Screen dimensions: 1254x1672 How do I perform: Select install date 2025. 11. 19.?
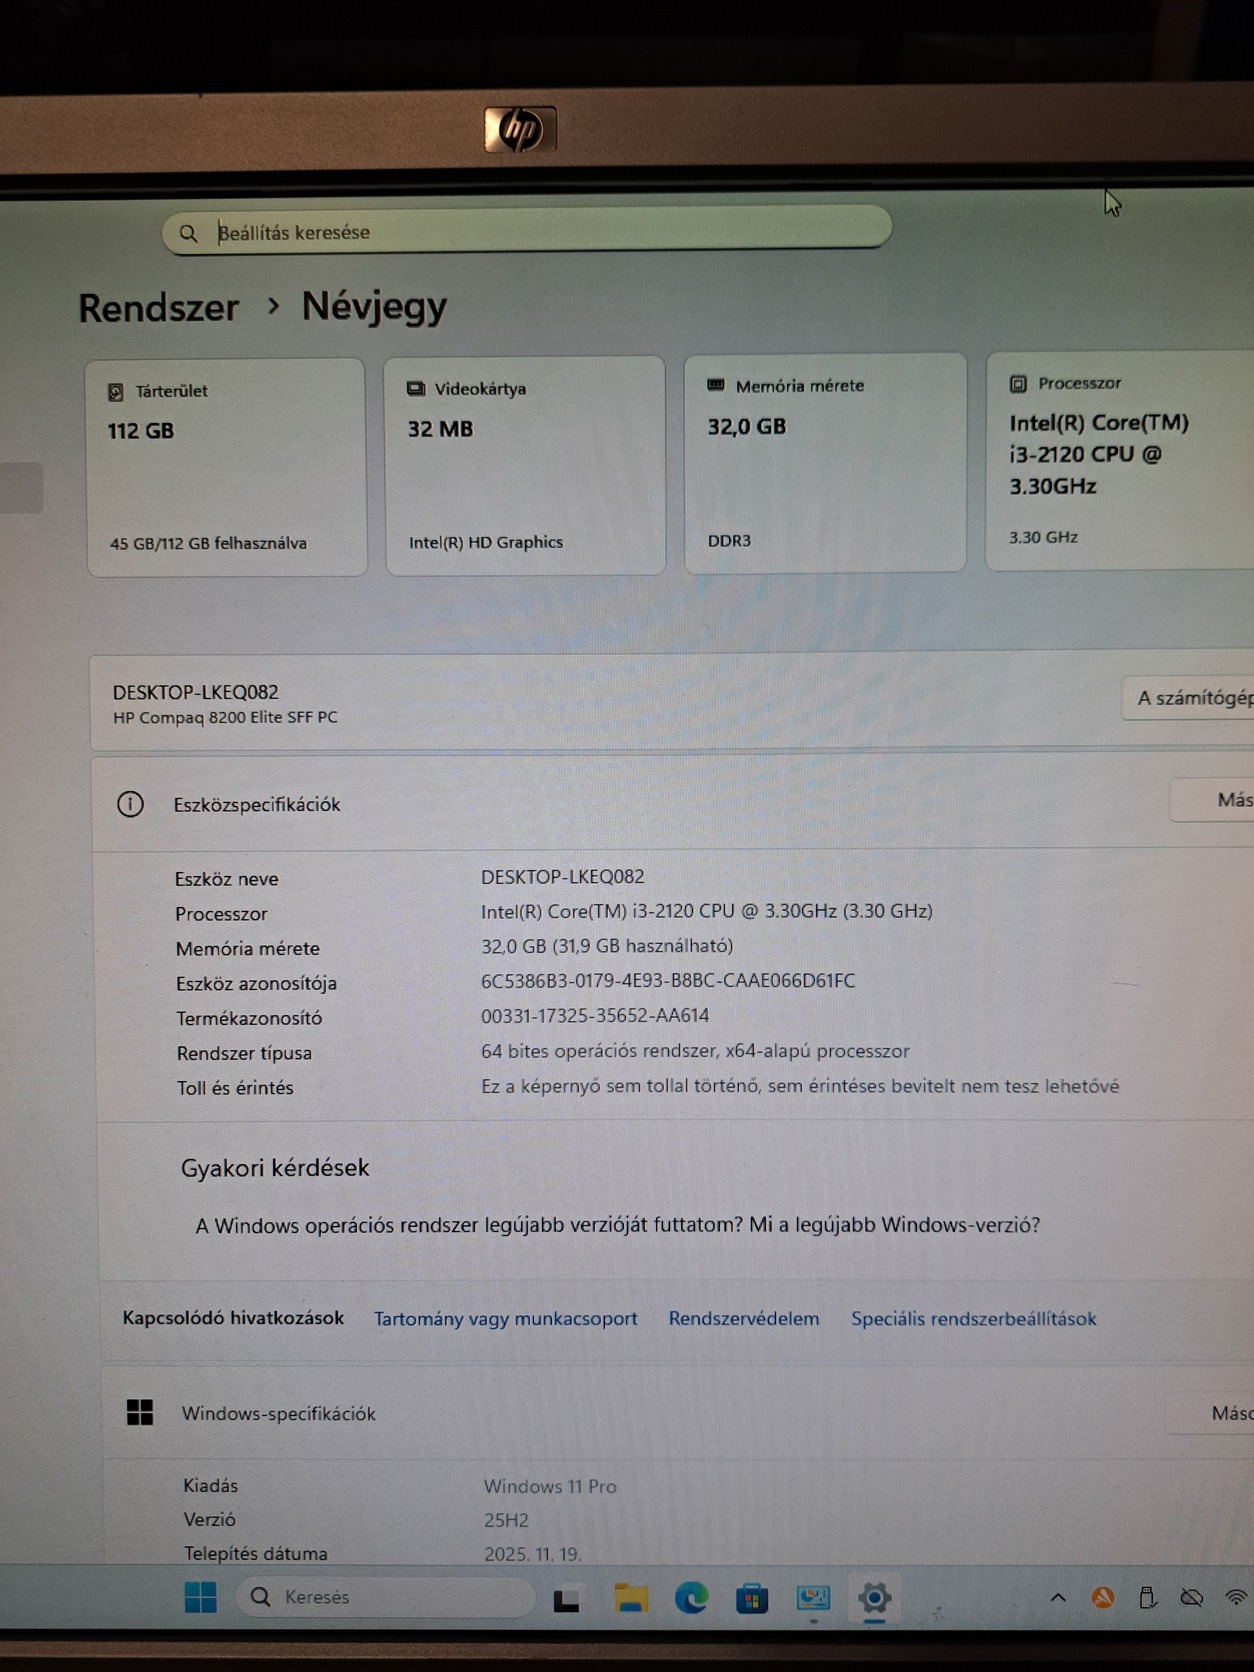tap(533, 1554)
